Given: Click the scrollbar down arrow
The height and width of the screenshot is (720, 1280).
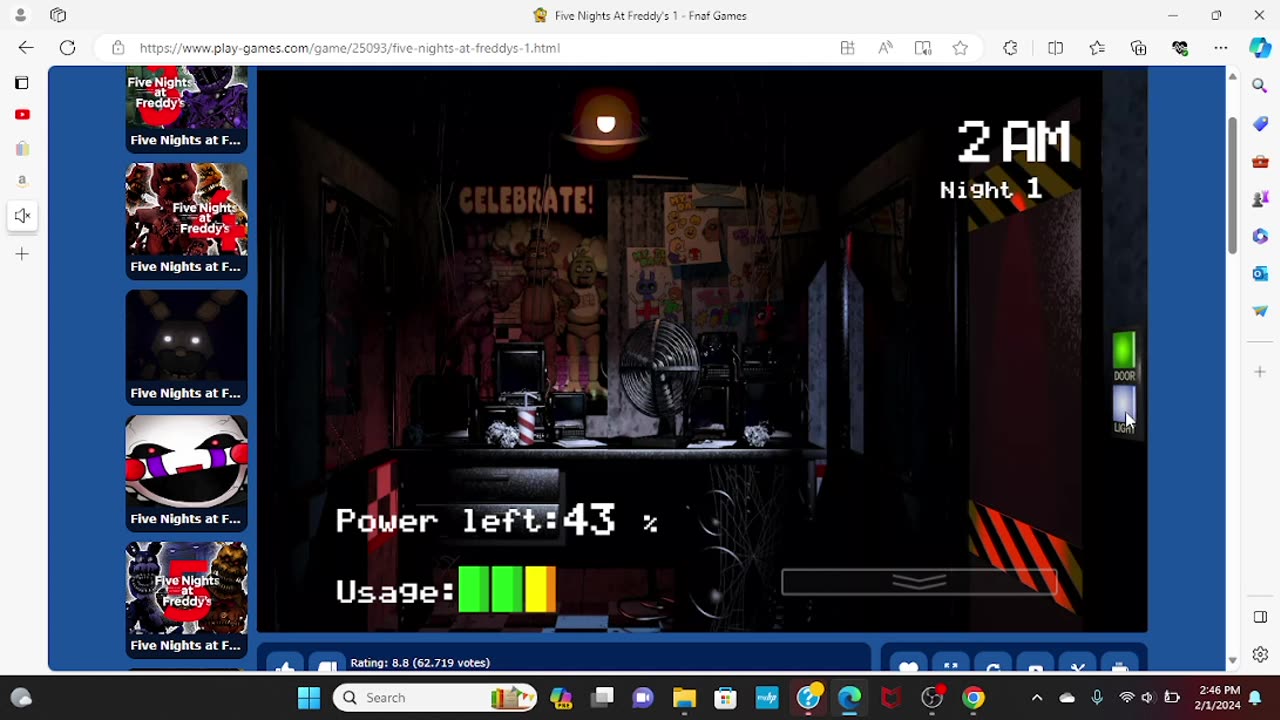Looking at the screenshot, I should tap(1232, 660).
